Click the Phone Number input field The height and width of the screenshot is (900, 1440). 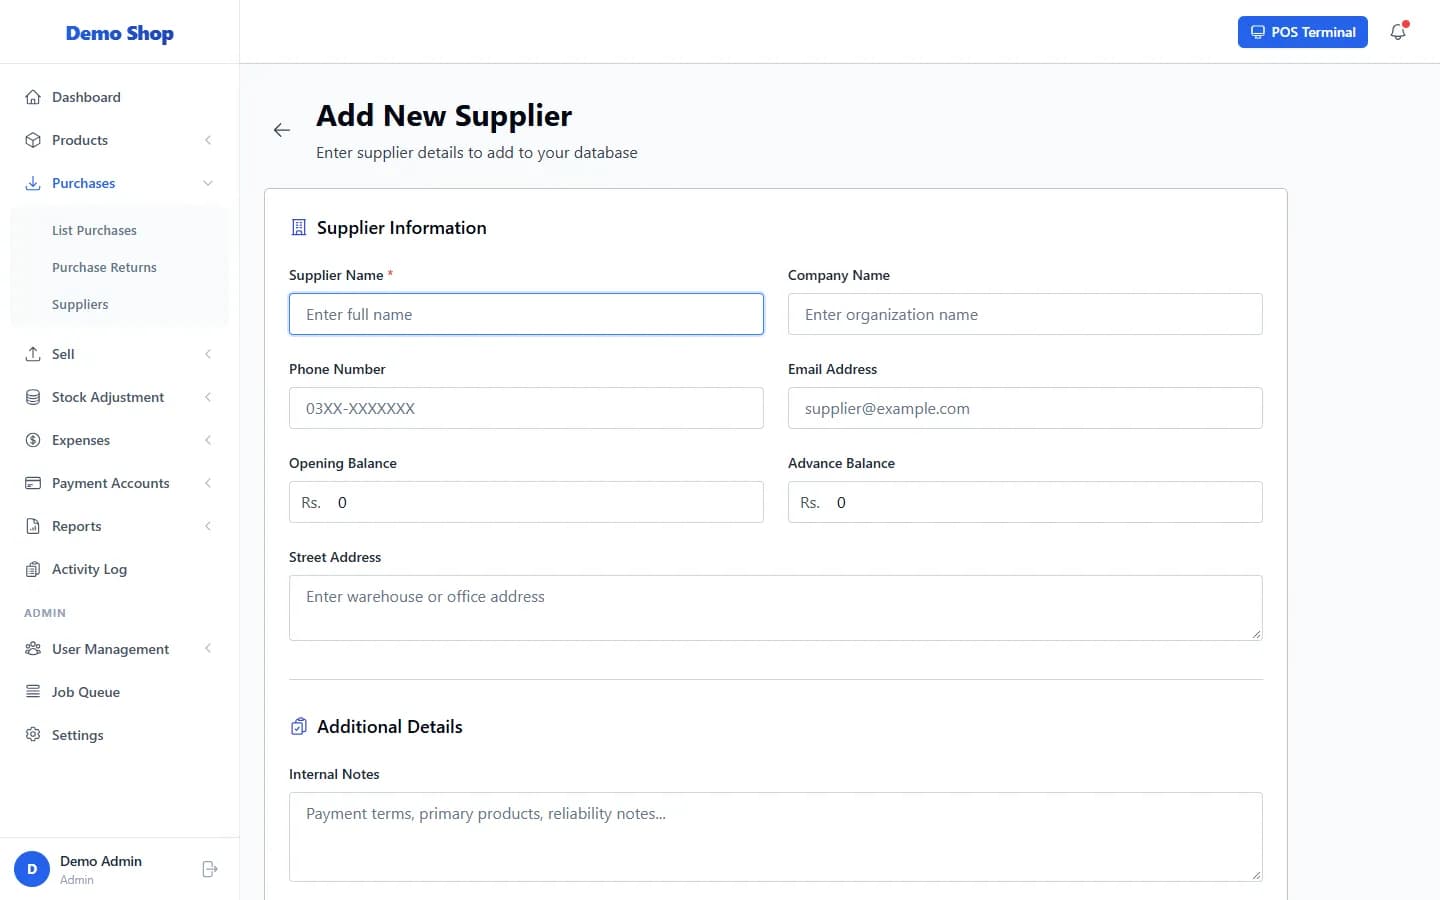pos(526,408)
